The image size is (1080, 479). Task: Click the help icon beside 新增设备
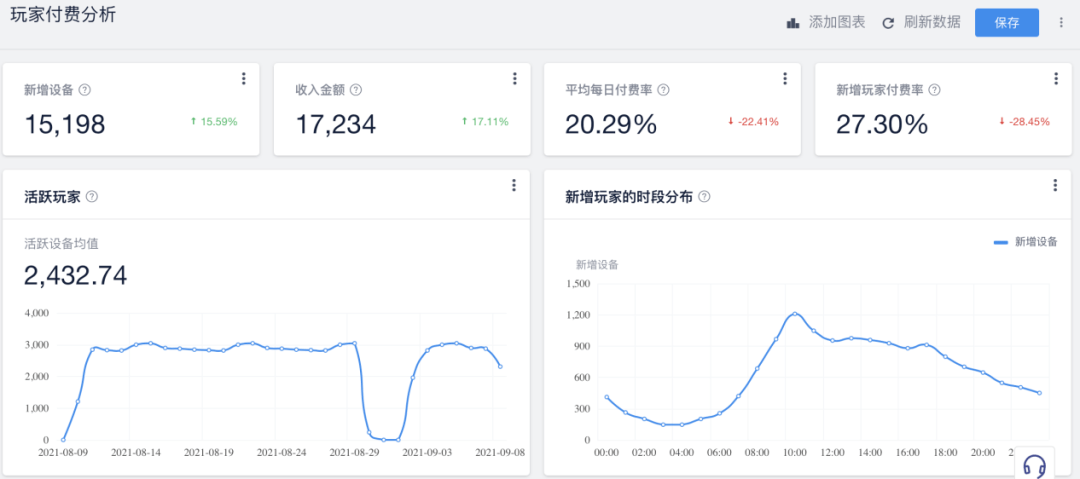click(x=85, y=90)
